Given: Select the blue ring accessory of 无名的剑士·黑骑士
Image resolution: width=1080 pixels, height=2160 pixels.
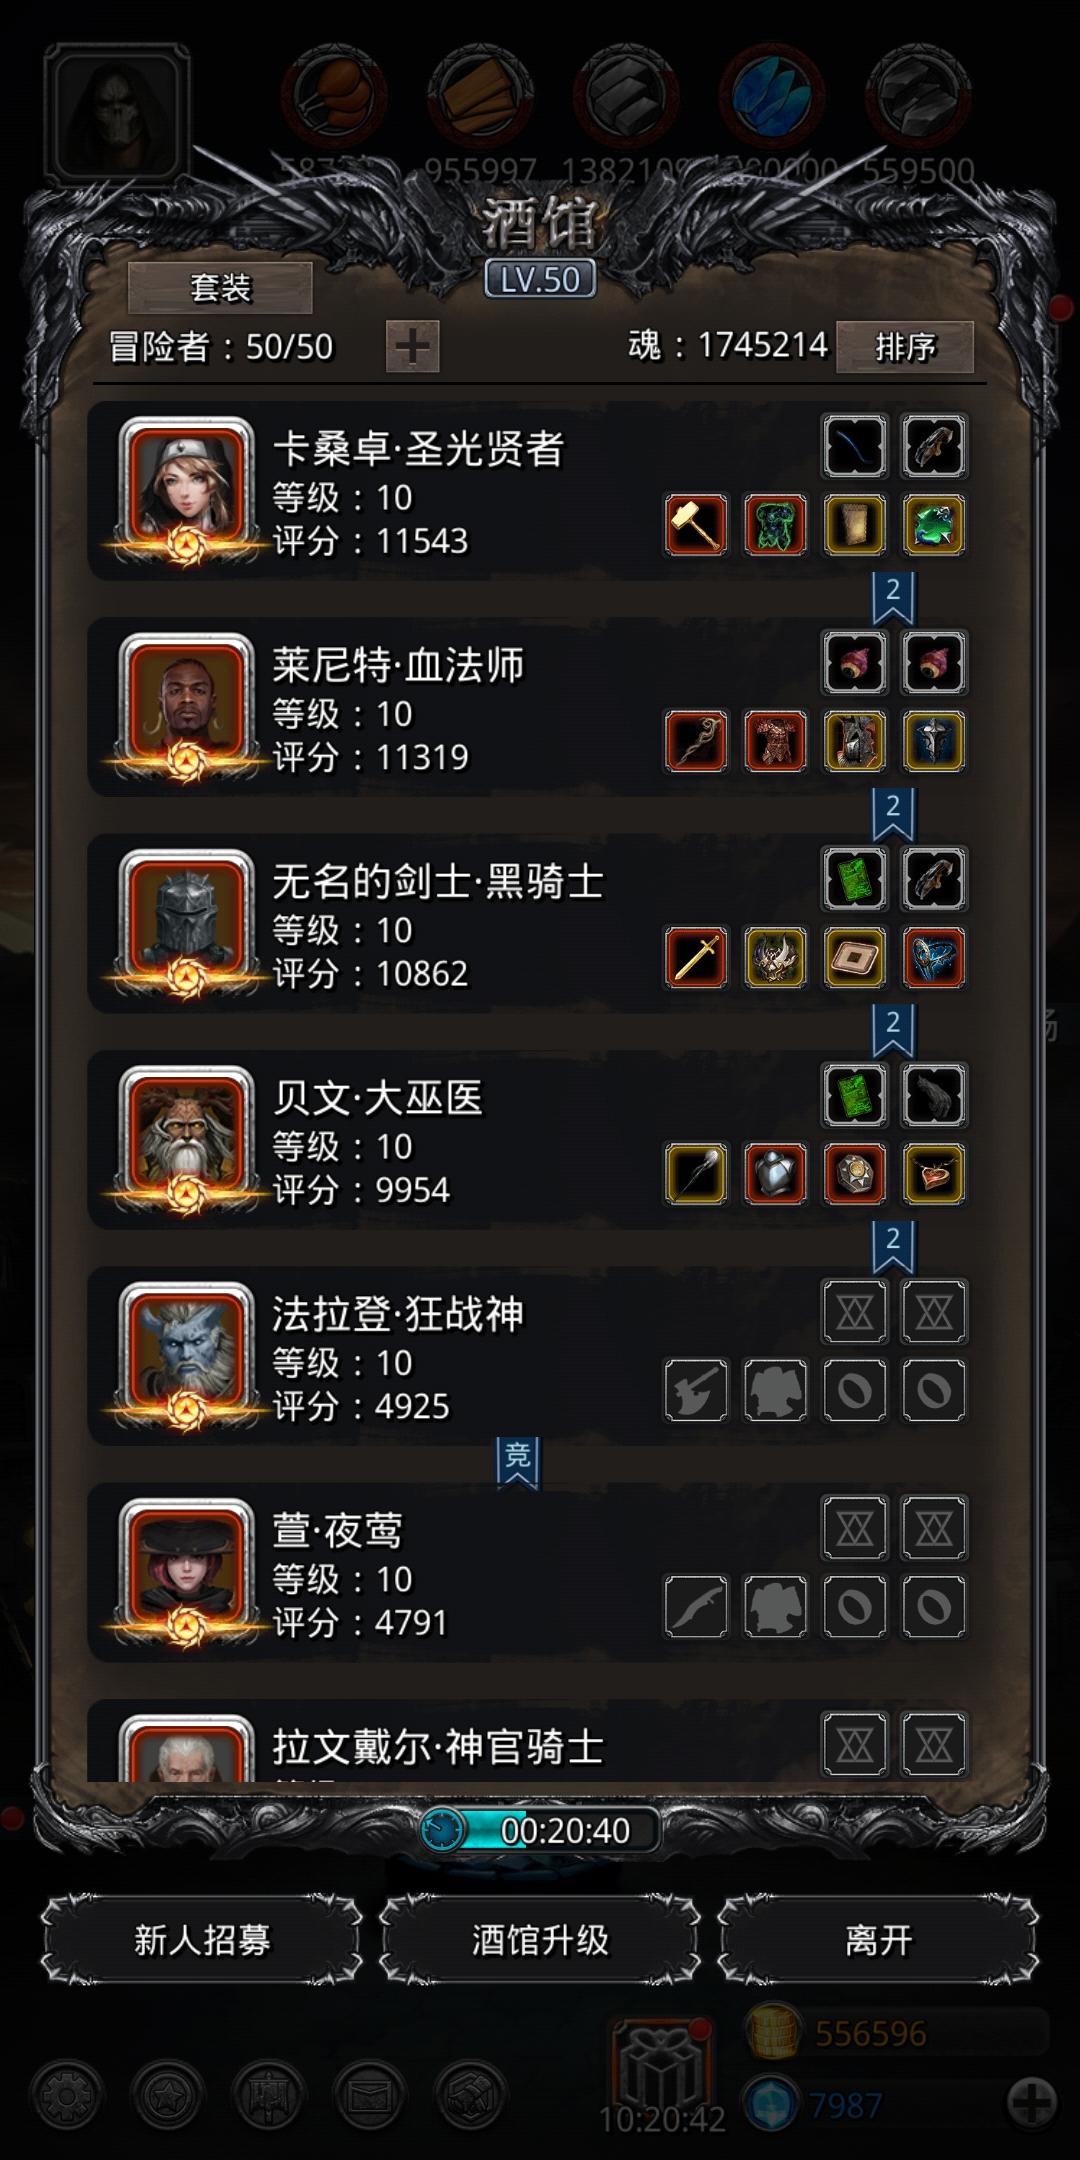Looking at the screenshot, I should (934, 957).
